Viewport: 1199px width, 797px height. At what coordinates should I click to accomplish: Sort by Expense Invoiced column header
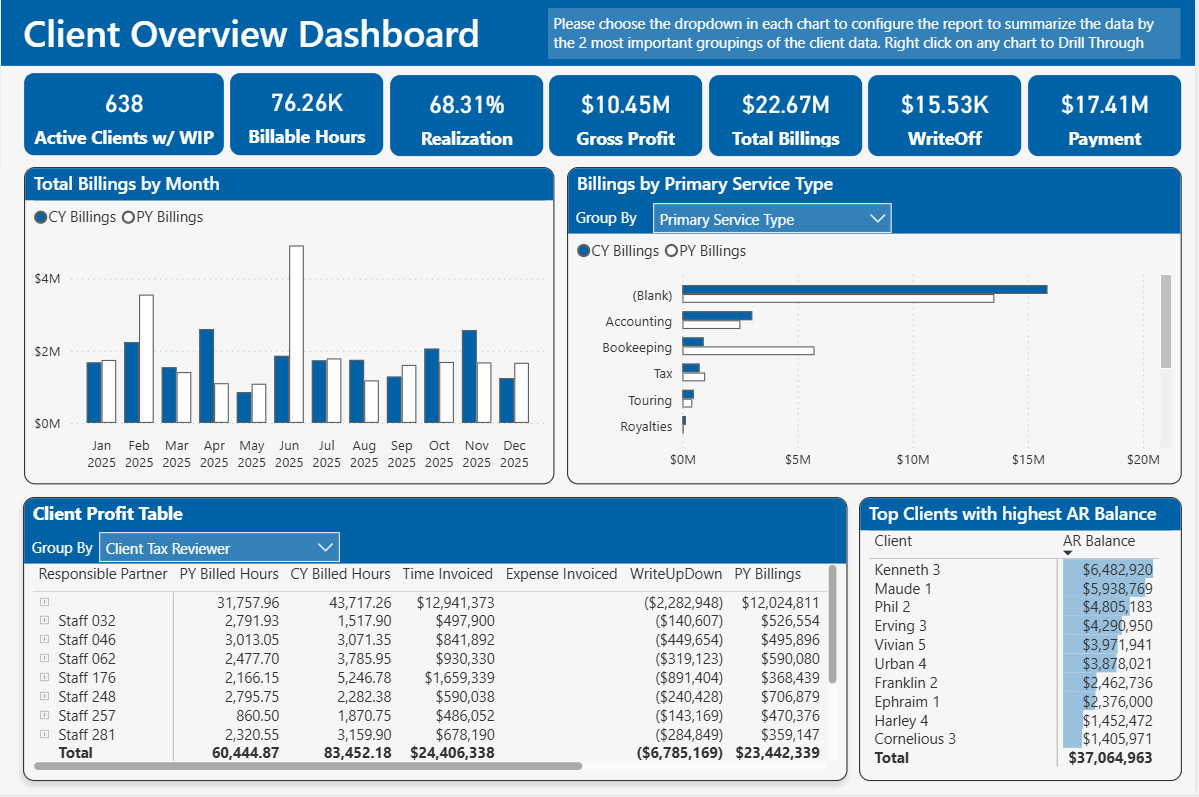click(x=561, y=574)
